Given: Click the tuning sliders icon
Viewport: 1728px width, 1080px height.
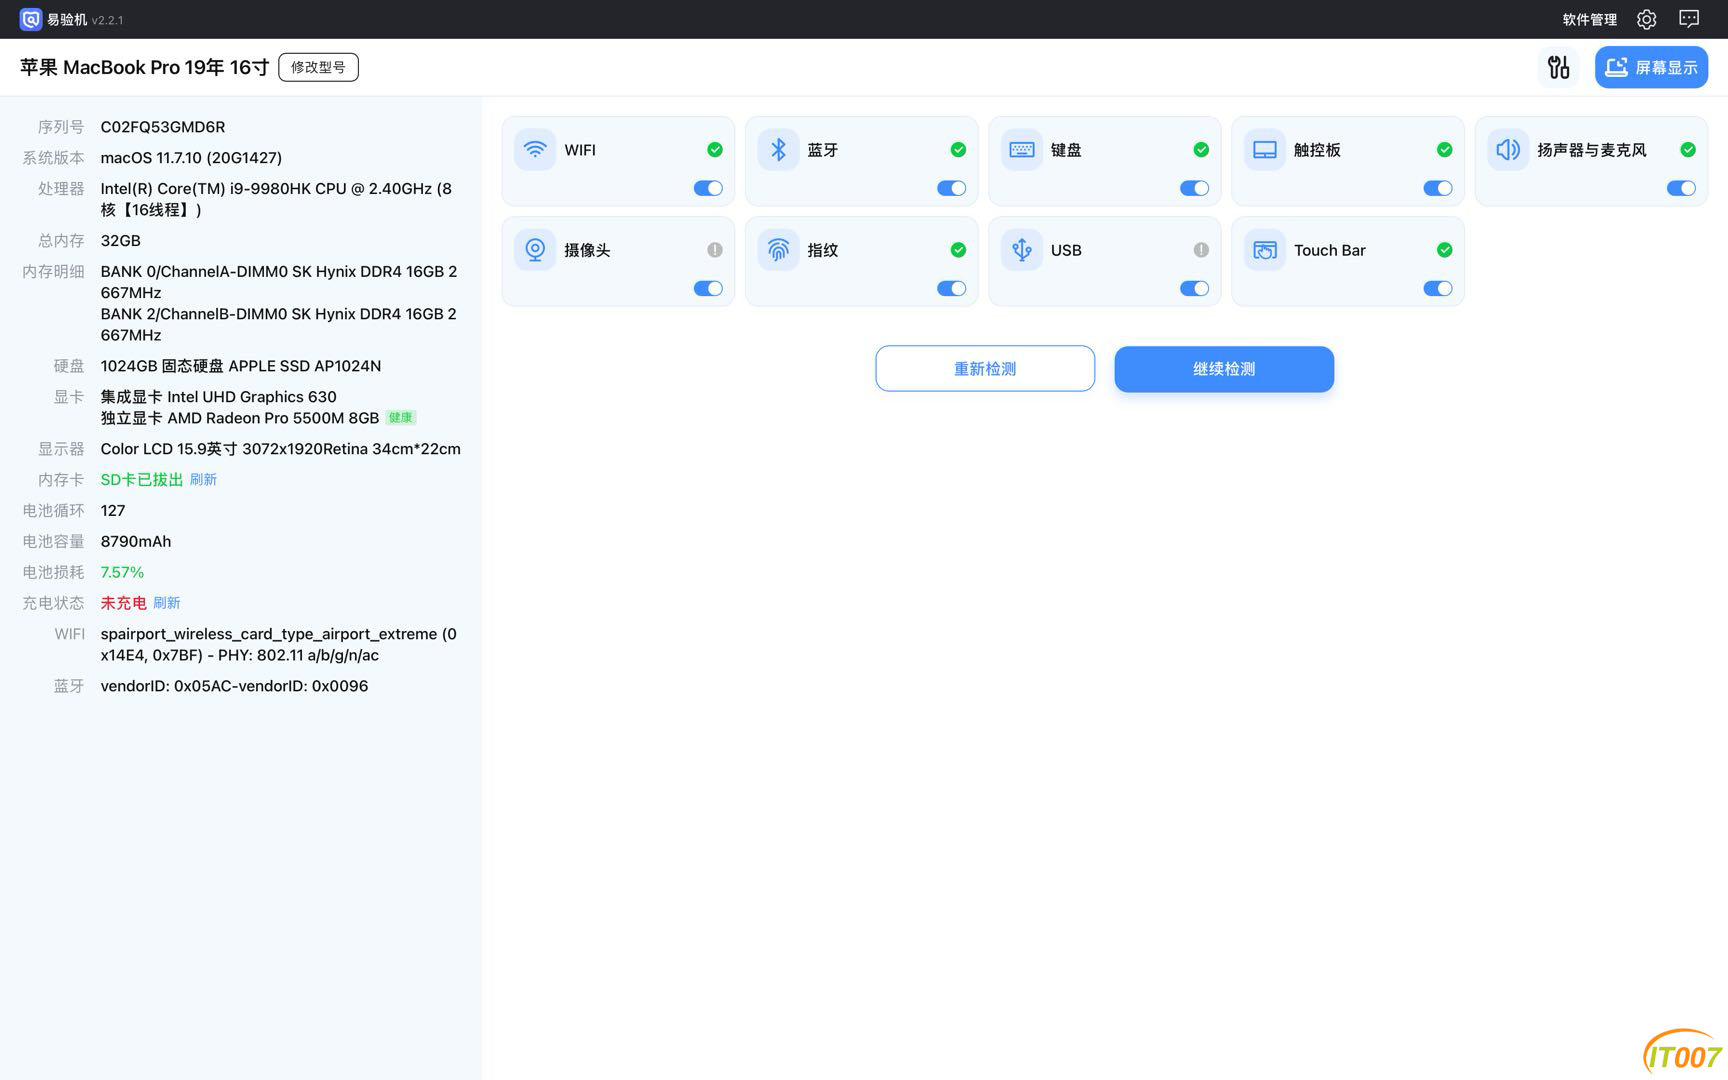Looking at the screenshot, I should click(x=1558, y=67).
